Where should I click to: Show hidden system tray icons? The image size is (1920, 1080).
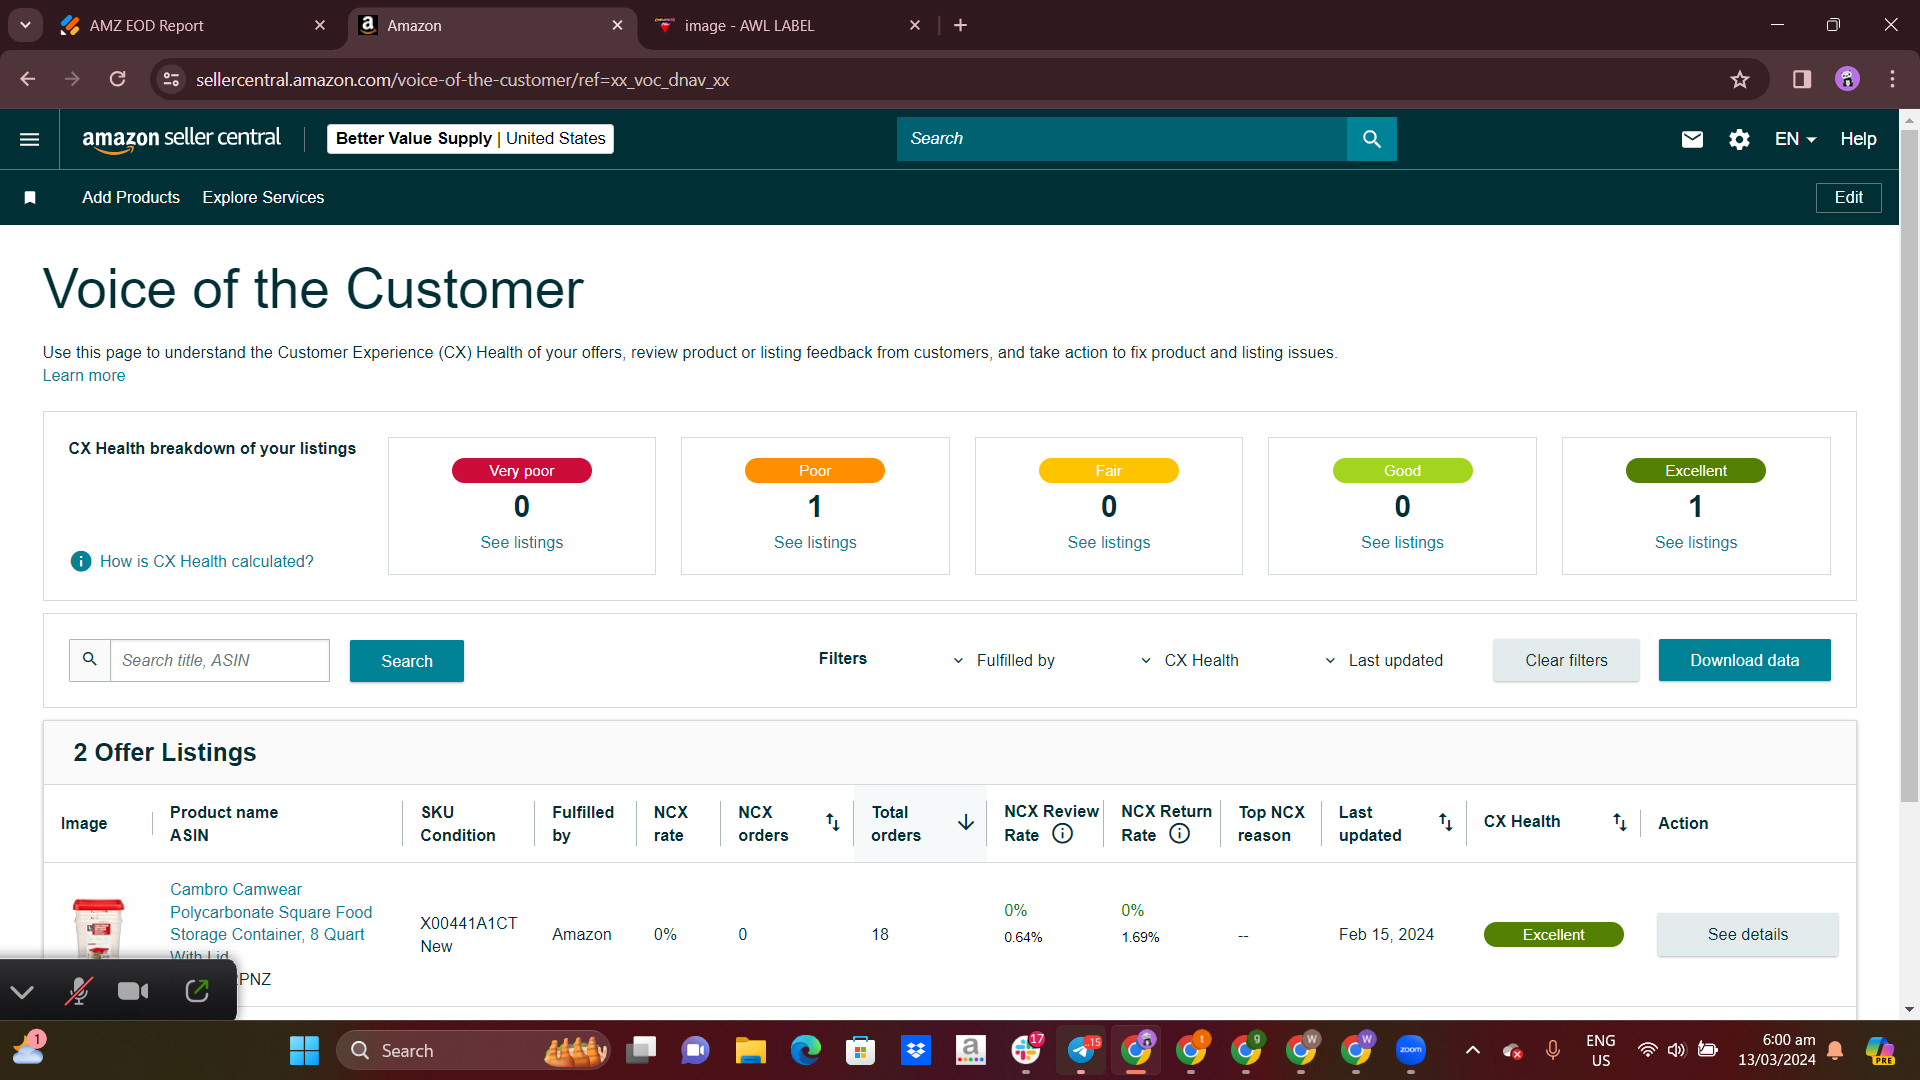[x=1473, y=1050]
